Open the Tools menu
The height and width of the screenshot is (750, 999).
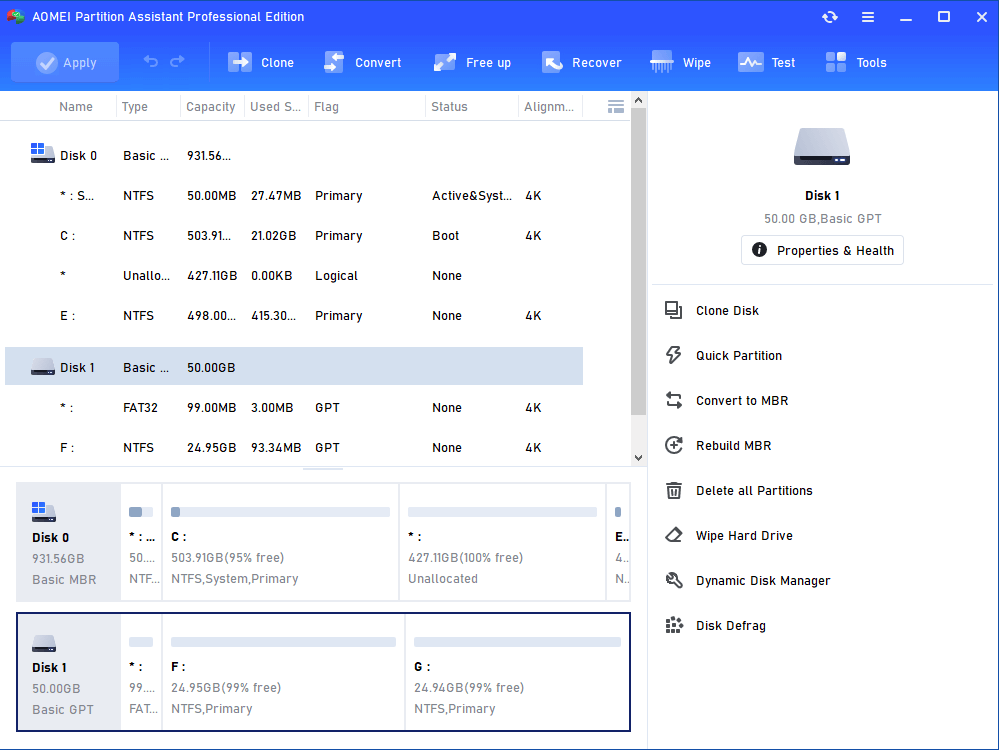point(856,62)
